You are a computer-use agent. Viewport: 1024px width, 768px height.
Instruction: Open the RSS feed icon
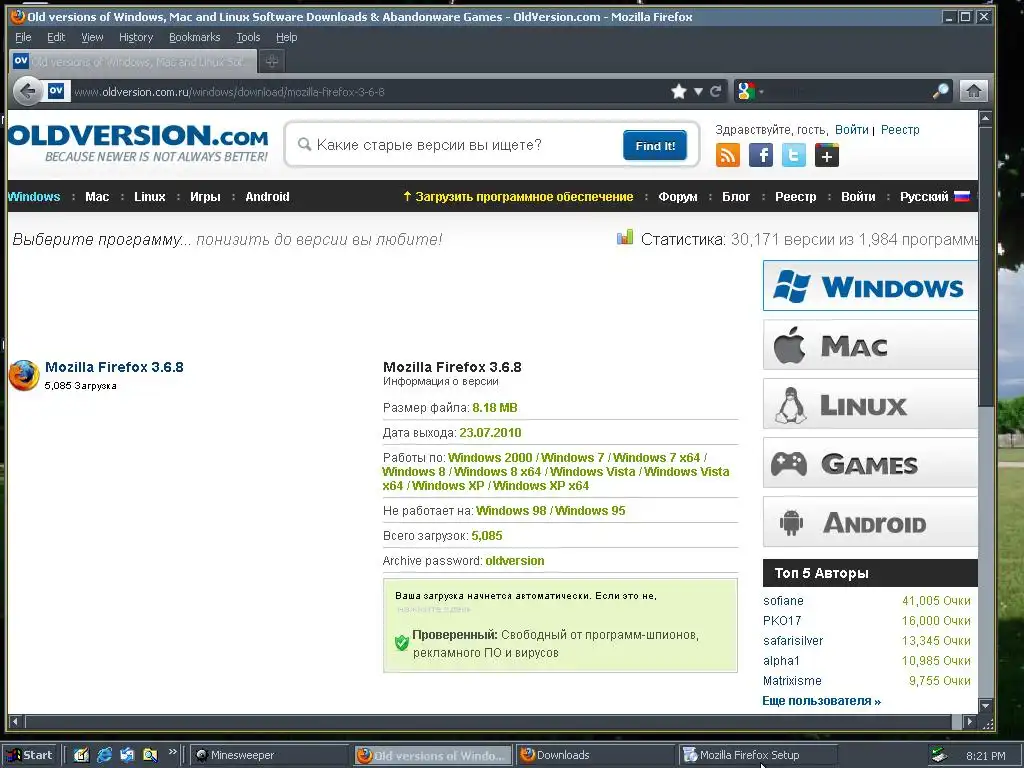pos(728,155)
